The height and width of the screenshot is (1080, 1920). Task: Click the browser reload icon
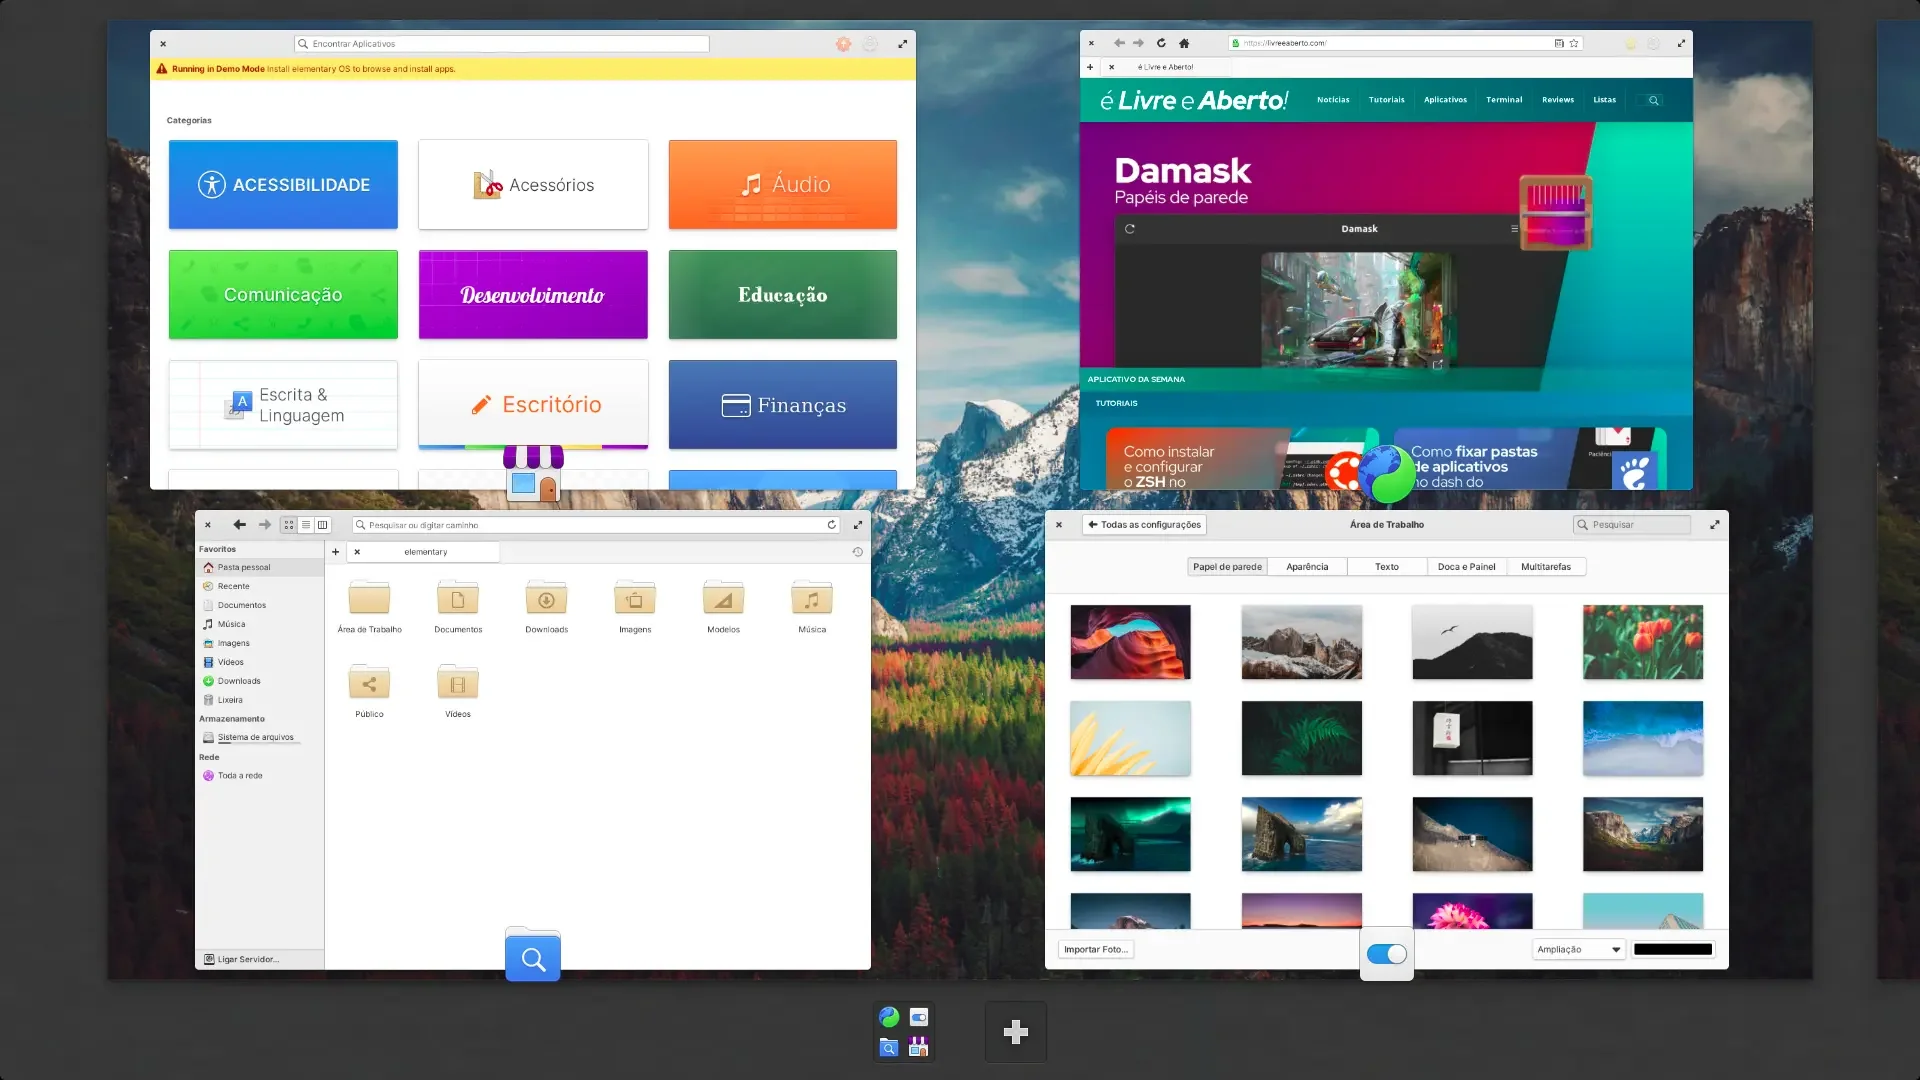click(x=1161, y=43)
